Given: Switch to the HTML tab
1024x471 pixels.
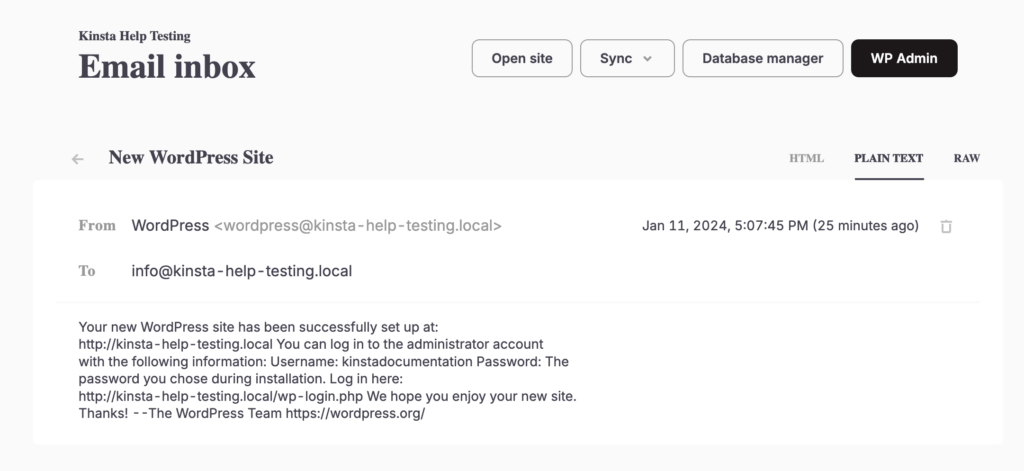Looking at the screenshot, I should point(806,158).
